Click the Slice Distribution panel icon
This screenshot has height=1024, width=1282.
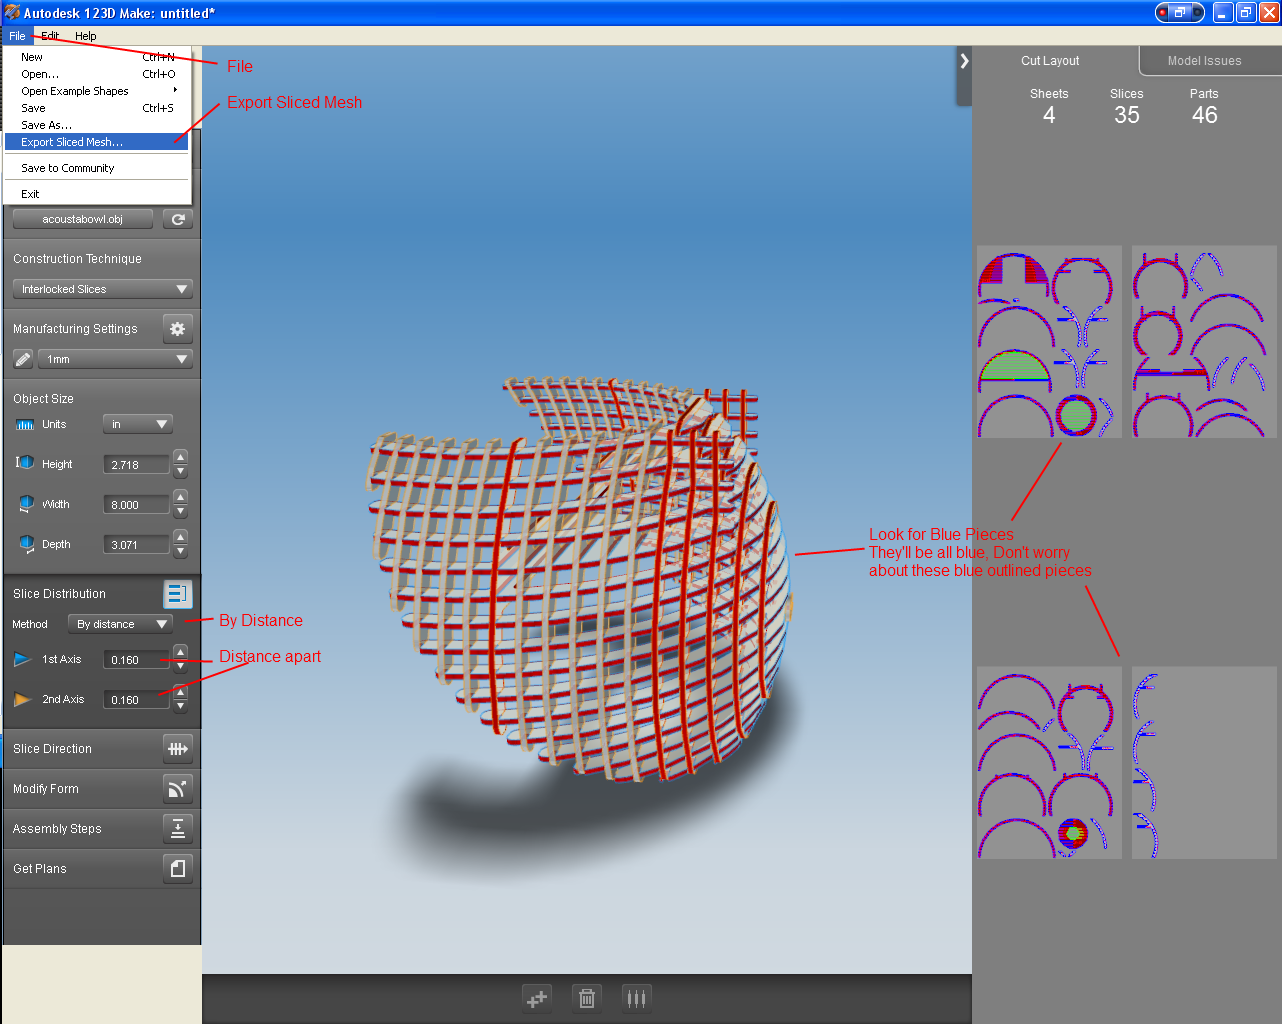pos(178,593)
